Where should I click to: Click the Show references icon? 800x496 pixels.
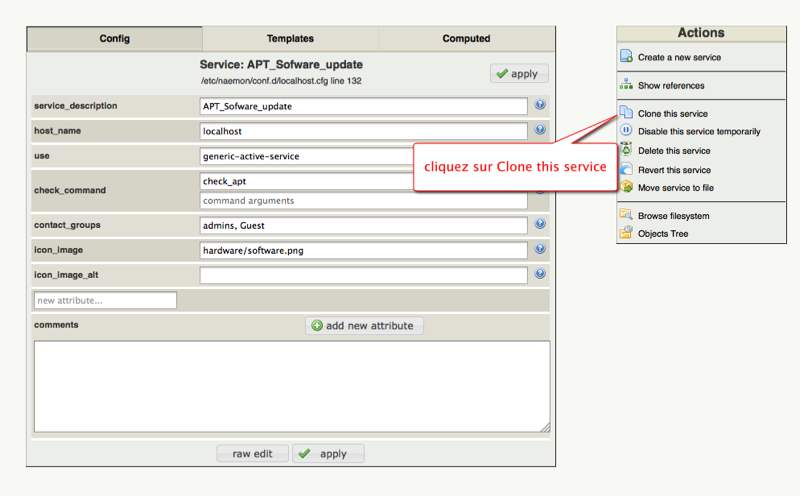(x=626, y=85)
